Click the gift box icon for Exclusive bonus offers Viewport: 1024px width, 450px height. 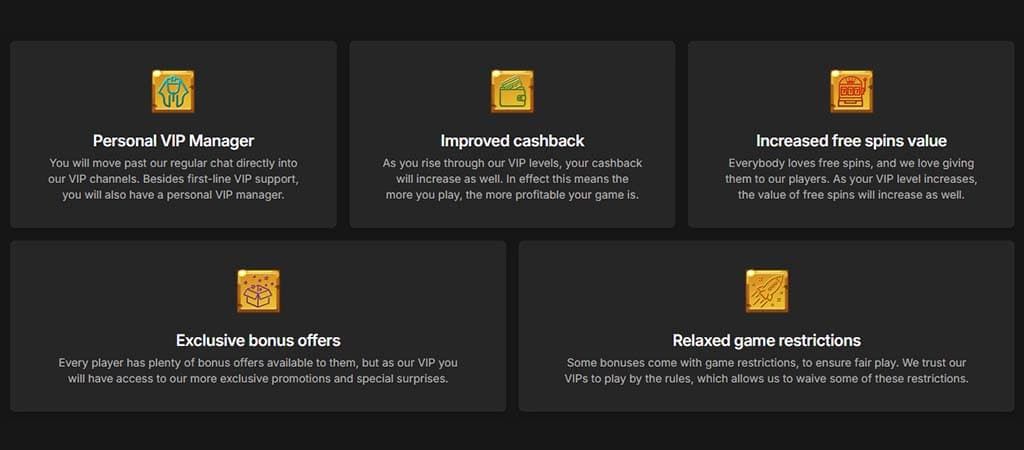point(258,291)
